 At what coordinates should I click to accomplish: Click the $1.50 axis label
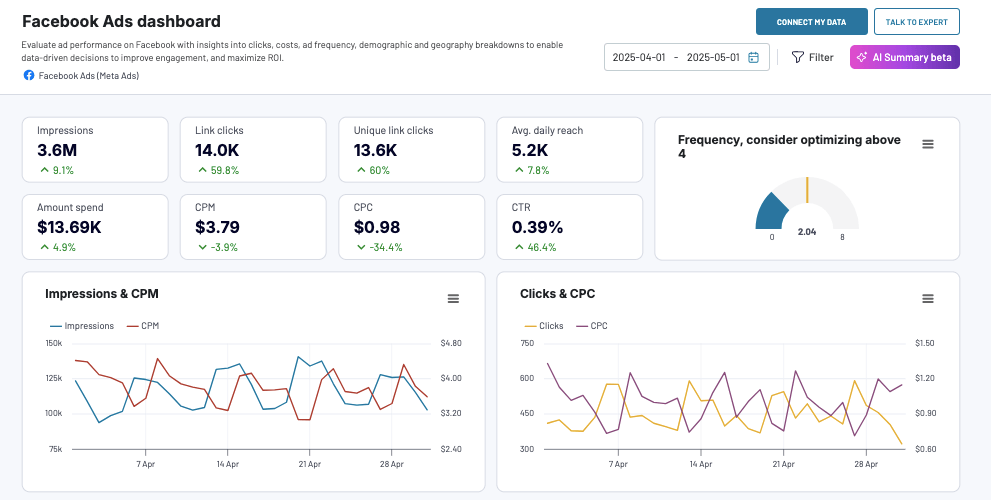point(926,343)
